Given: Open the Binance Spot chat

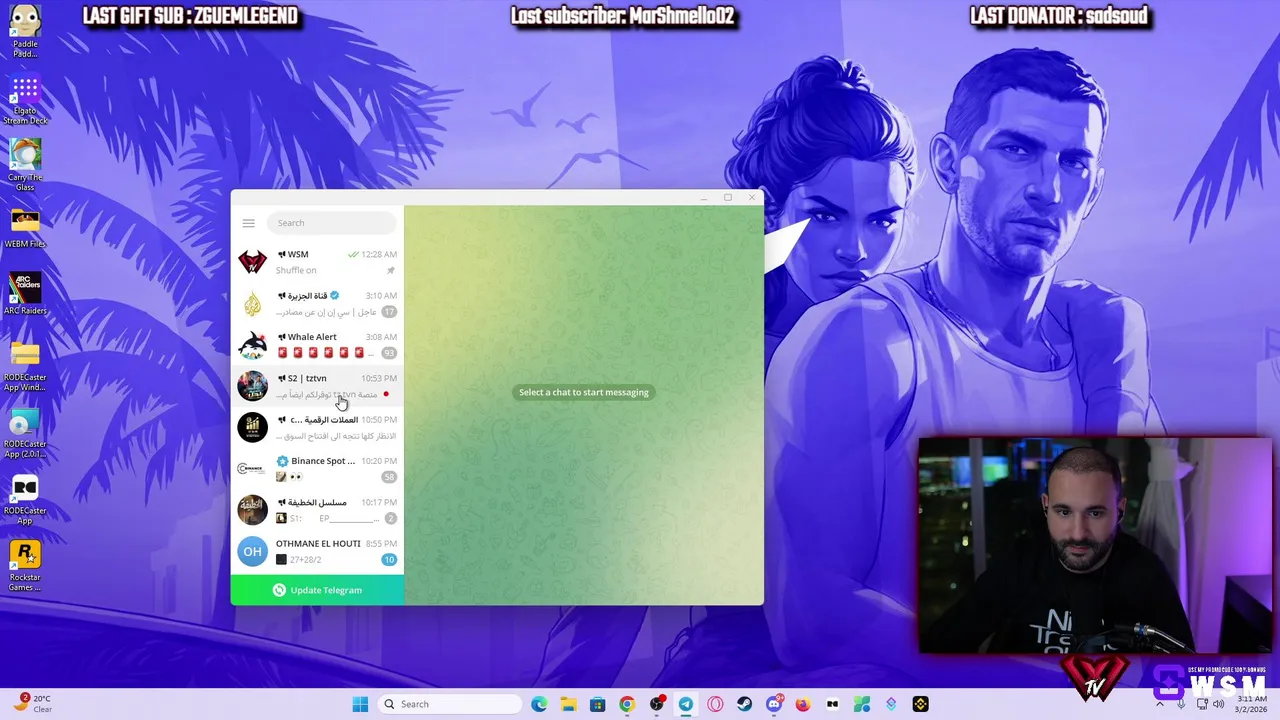Looking at the screenshot, I should coord(318,469).
